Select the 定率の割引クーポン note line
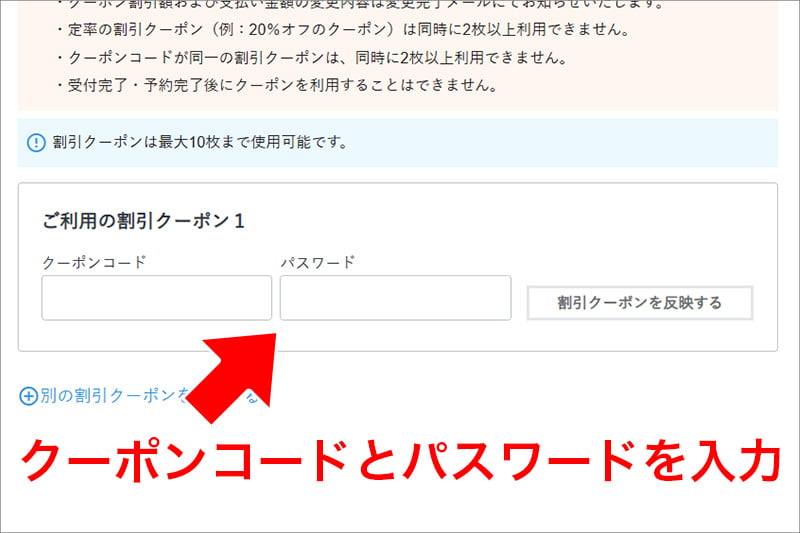 pyautogui.click(x=343, y=30)
